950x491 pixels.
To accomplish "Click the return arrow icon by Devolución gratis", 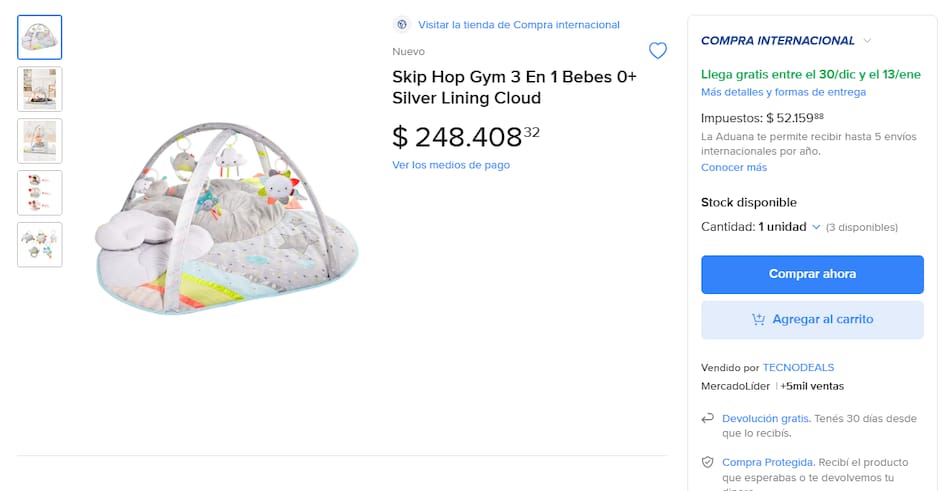I will [x=708, y=418].
